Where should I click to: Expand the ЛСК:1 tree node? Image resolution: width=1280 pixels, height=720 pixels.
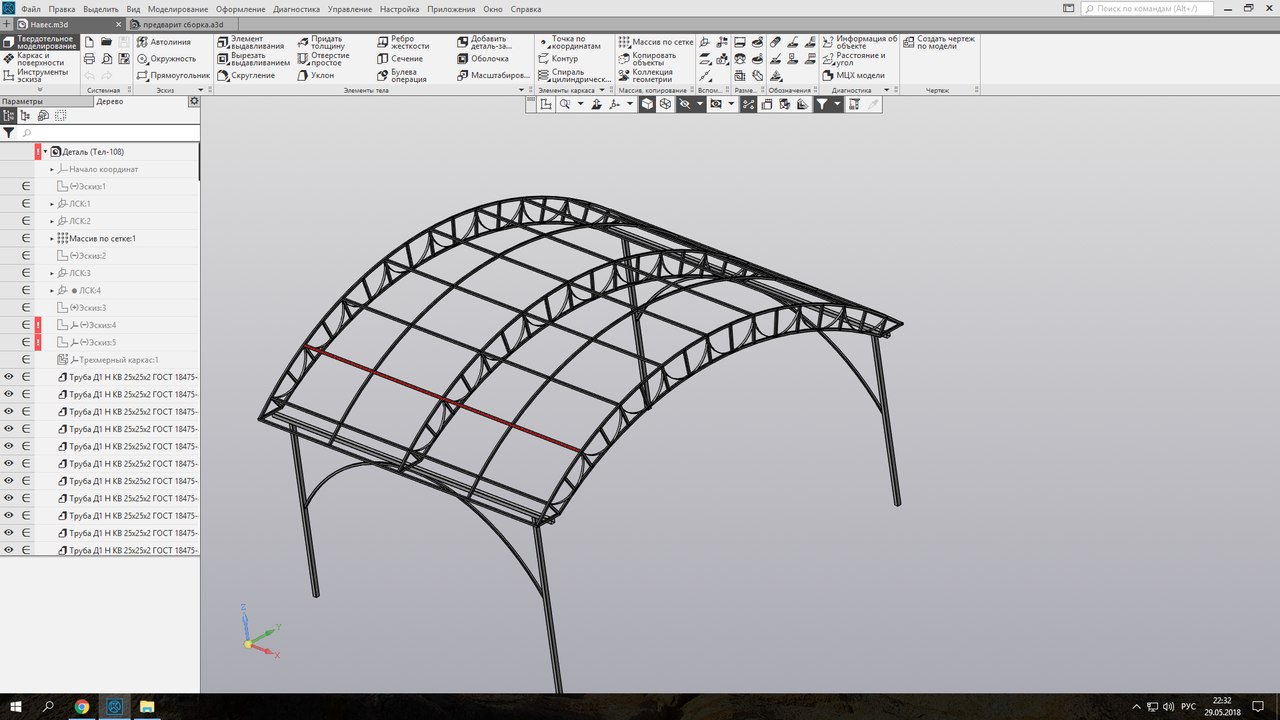click(52, 203)
